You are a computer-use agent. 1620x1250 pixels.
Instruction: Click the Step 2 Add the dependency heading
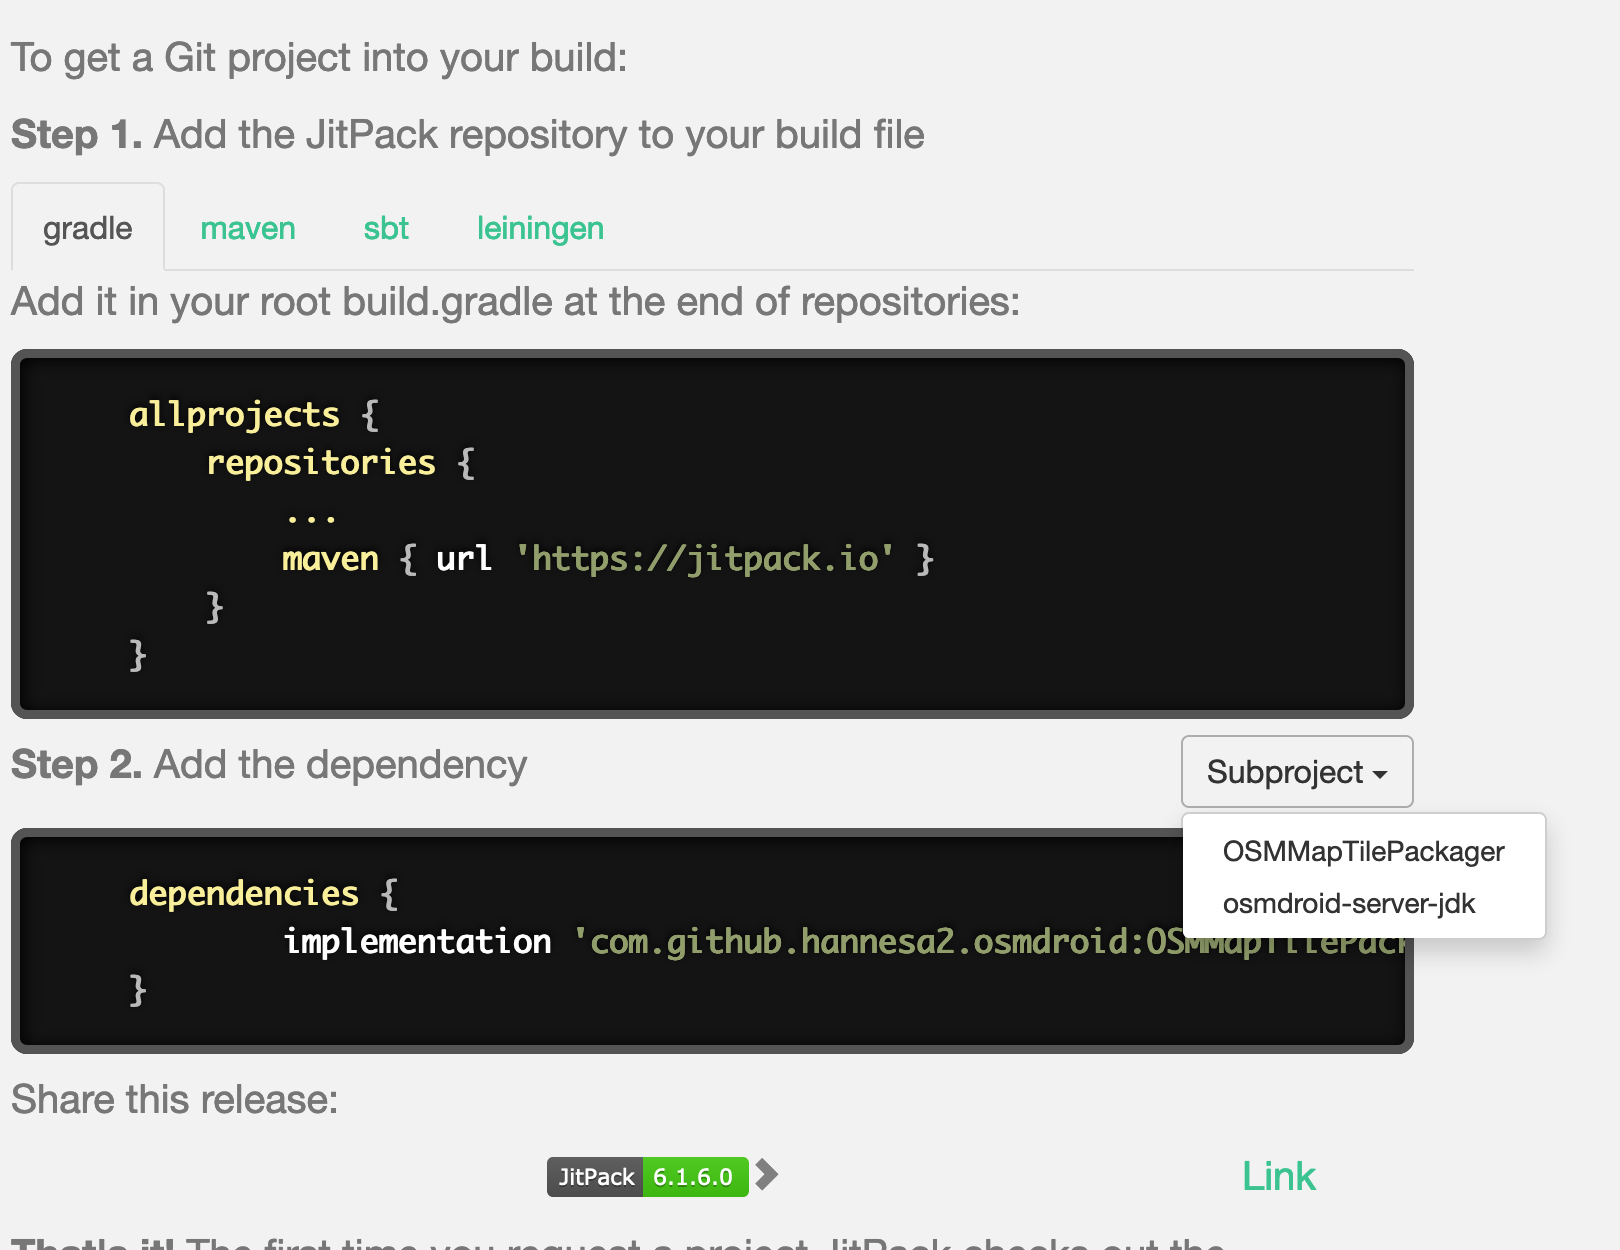tap(268, 765)
